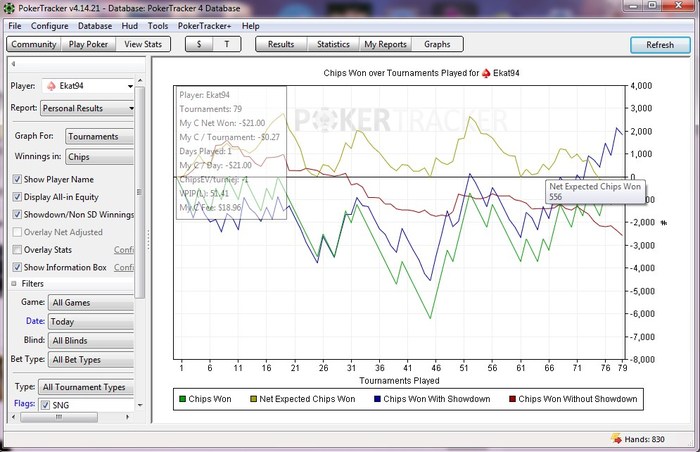
Task: Open the Graph For Tournaments dropdown
Action: coord(100,136)
